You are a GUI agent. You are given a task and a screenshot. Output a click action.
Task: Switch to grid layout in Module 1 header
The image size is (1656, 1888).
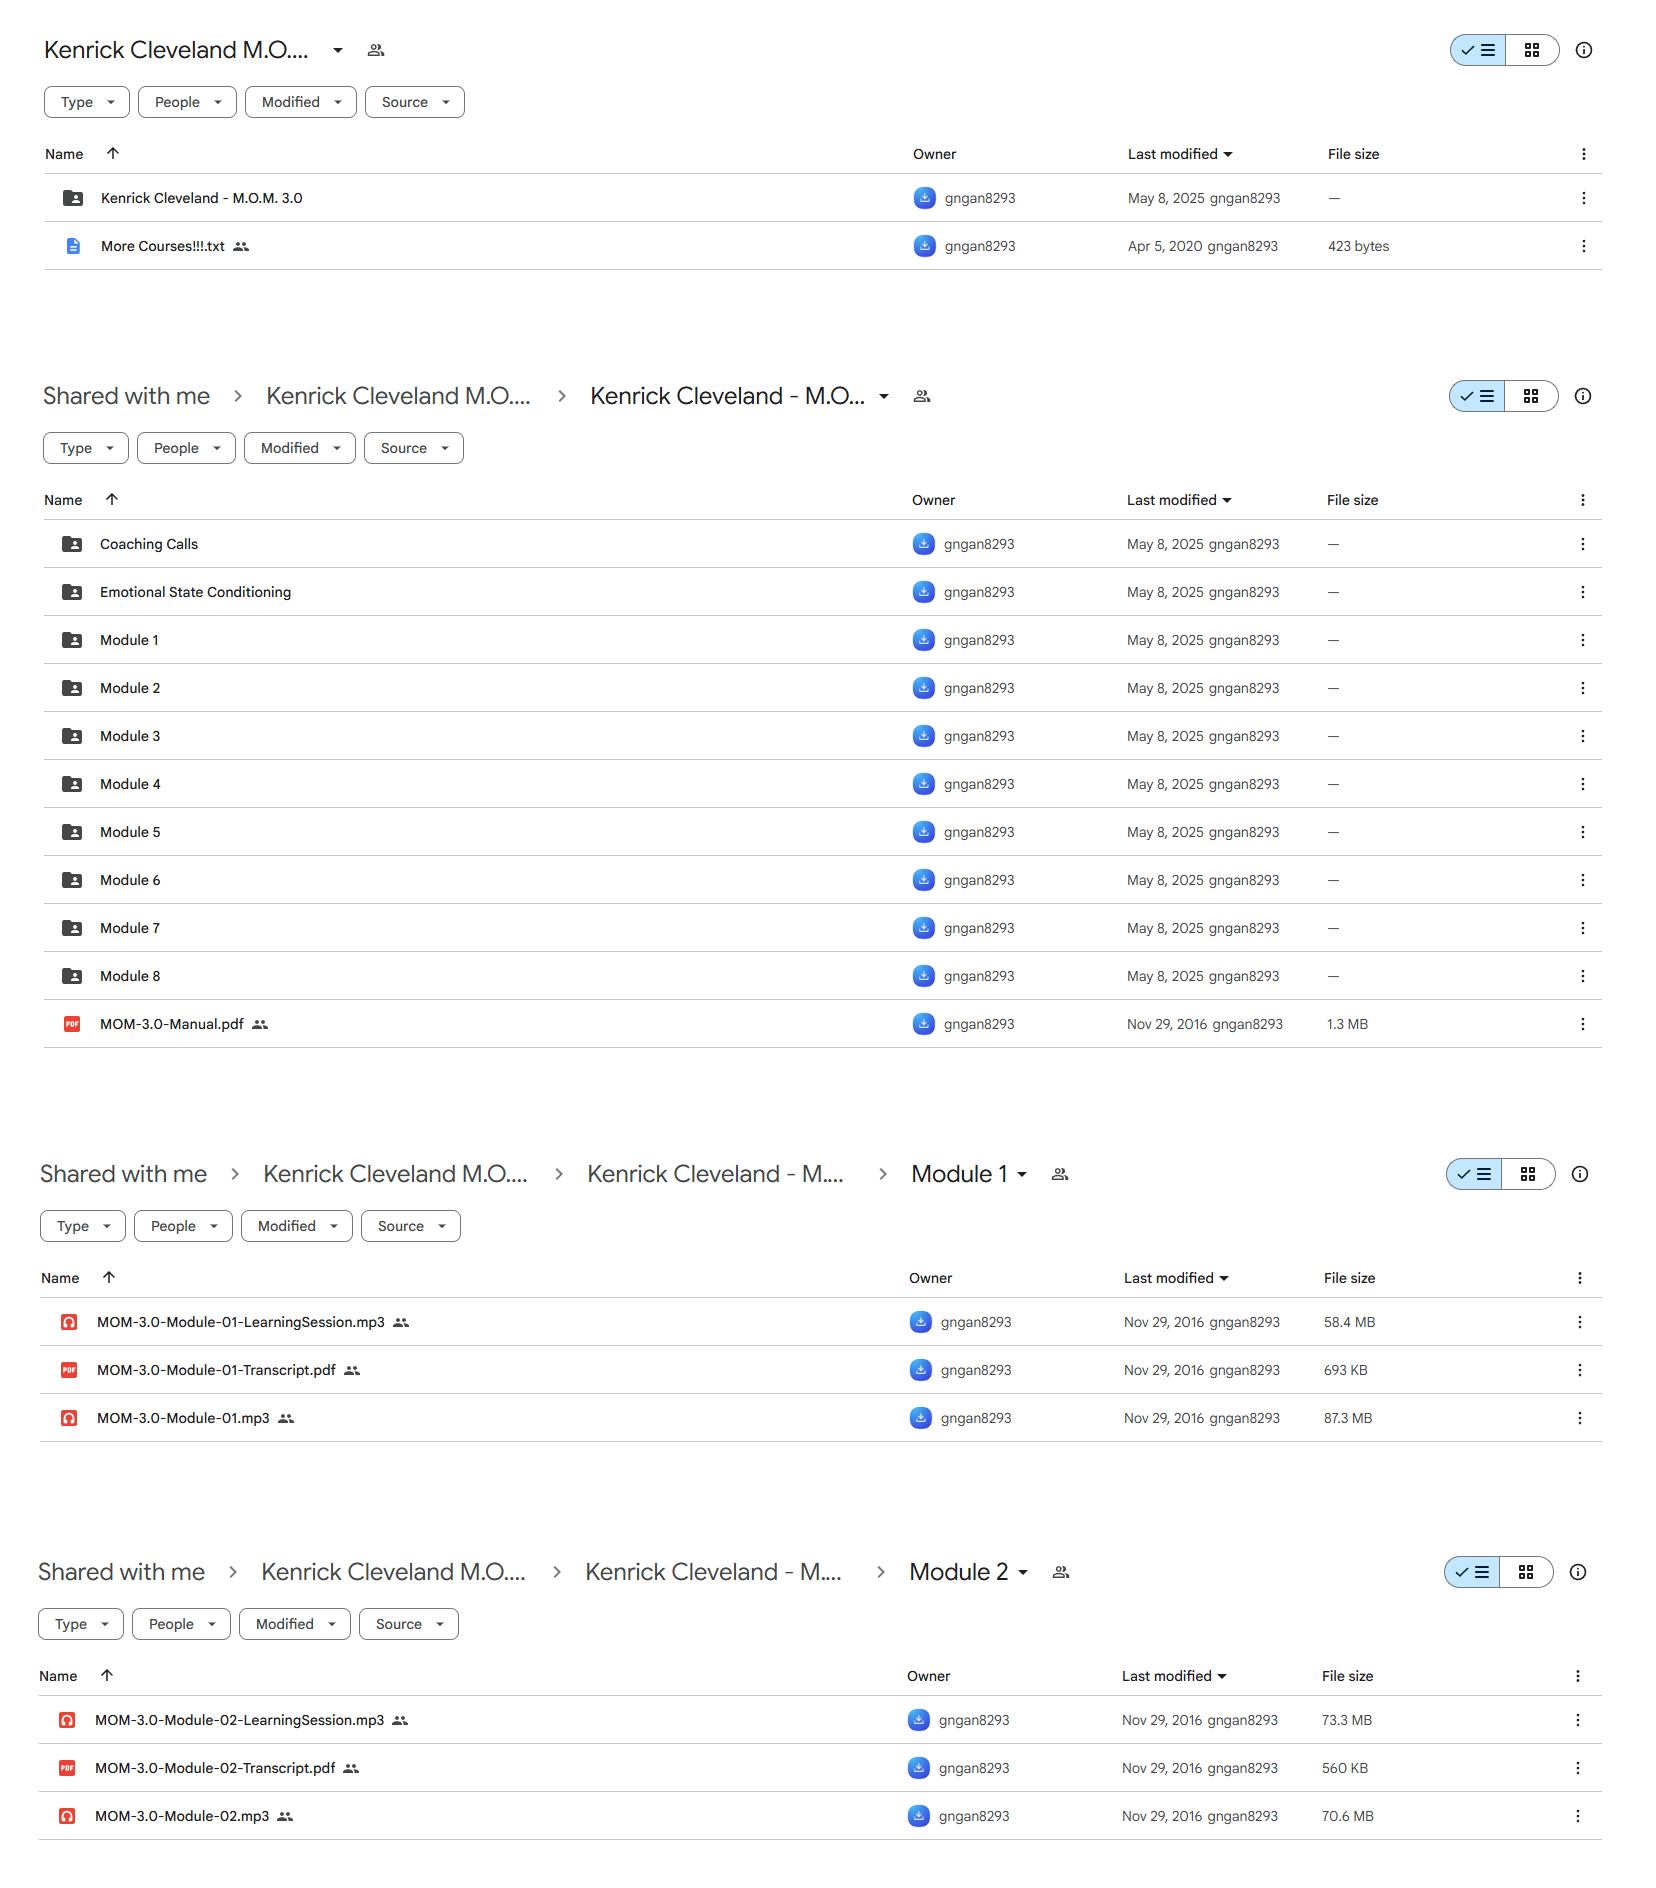[x=1528, y=1174]
